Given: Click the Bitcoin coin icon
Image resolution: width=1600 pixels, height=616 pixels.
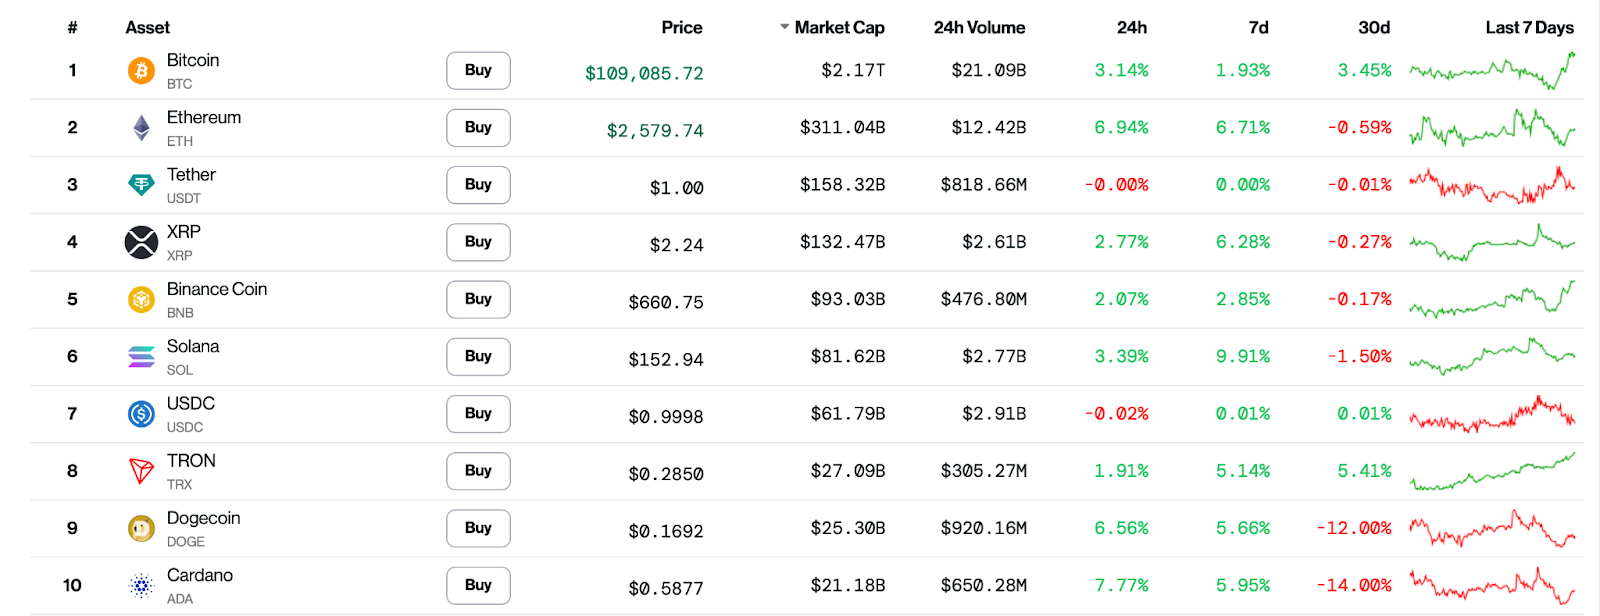Looking at the screenshot, I should [x=141, y=71].
